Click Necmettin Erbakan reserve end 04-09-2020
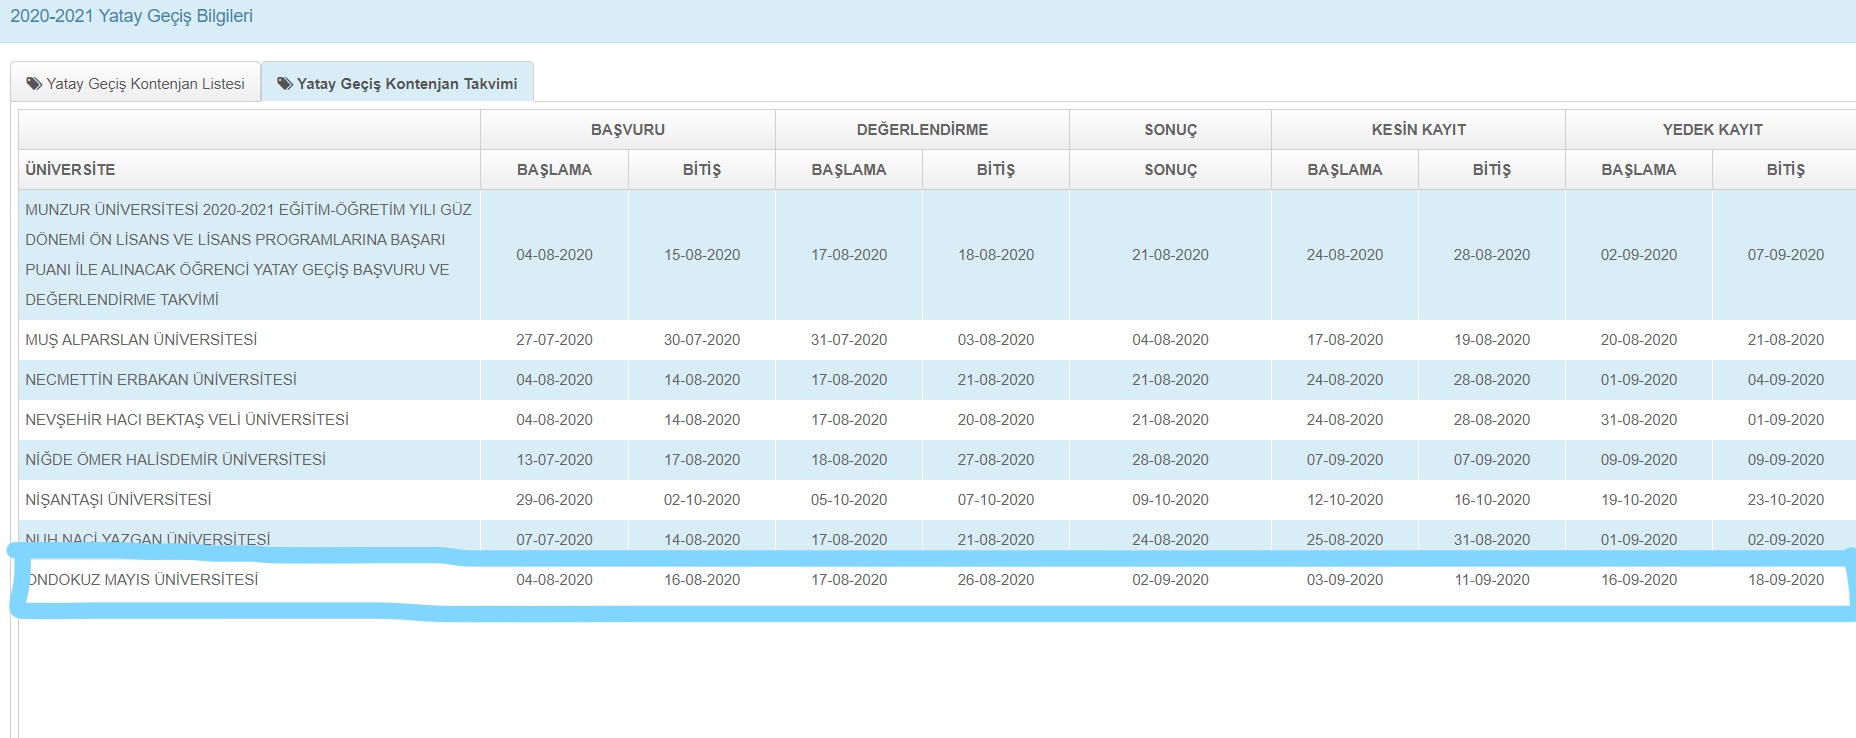 pyautogui.click(x=1786, y=380)
